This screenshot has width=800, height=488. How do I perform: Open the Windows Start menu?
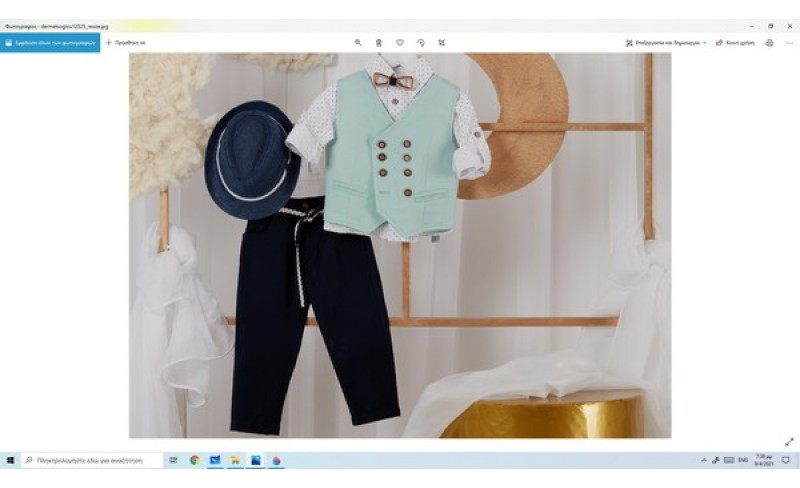(x=10, y=460)
